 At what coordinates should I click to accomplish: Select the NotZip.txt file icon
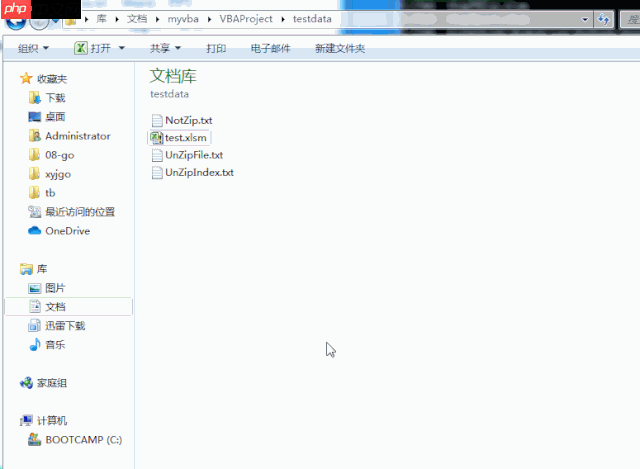point(157,120)
